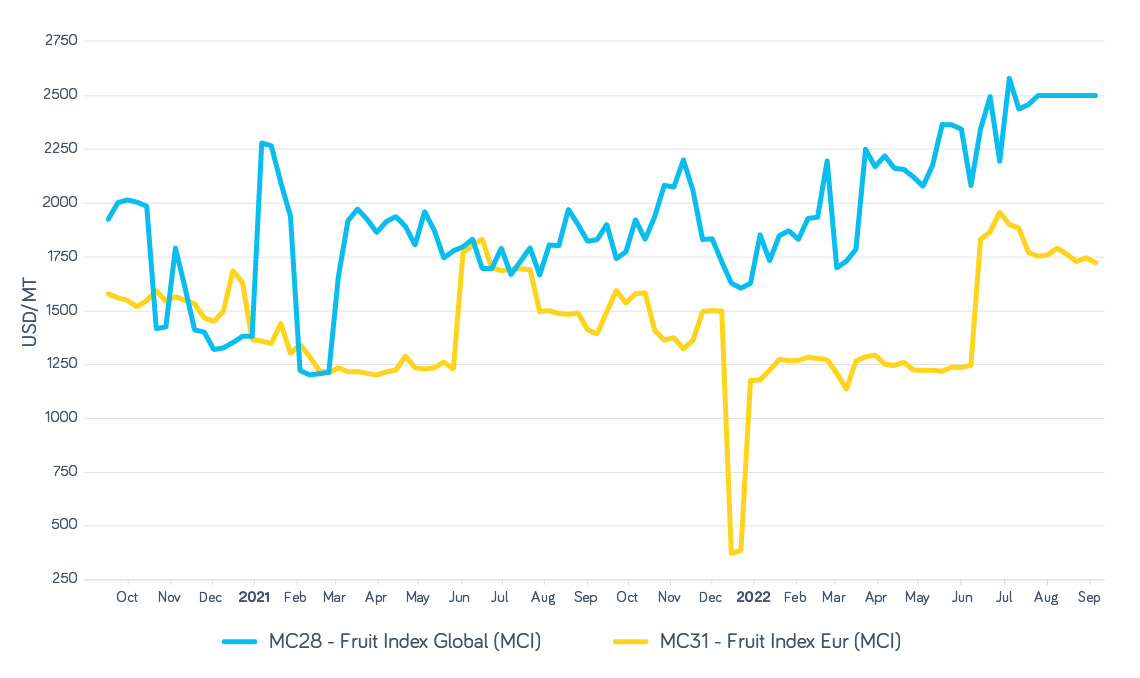Screen dimensions: 1140x678
Task: Click the USD/MT y-axis title
Action: pos(27,310)
